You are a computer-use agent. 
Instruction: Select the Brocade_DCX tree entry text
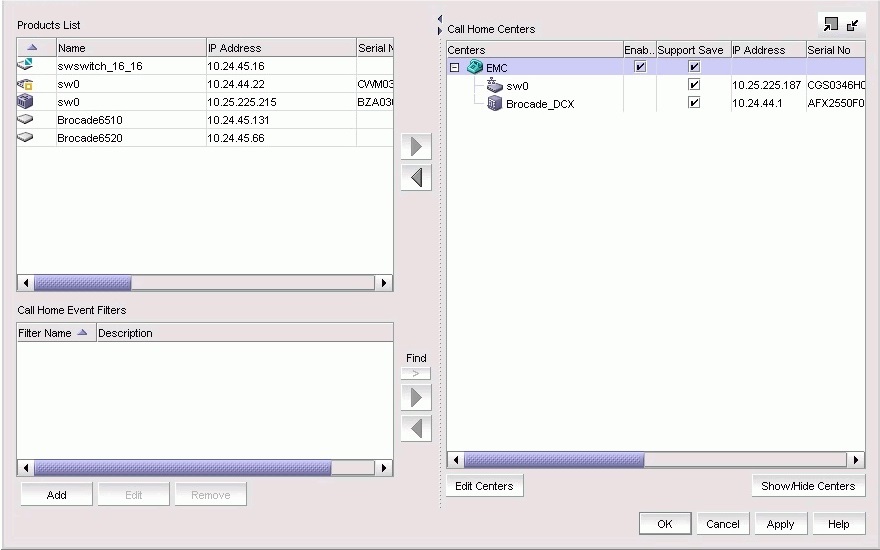pyautogui.click(x=540, y=104)
